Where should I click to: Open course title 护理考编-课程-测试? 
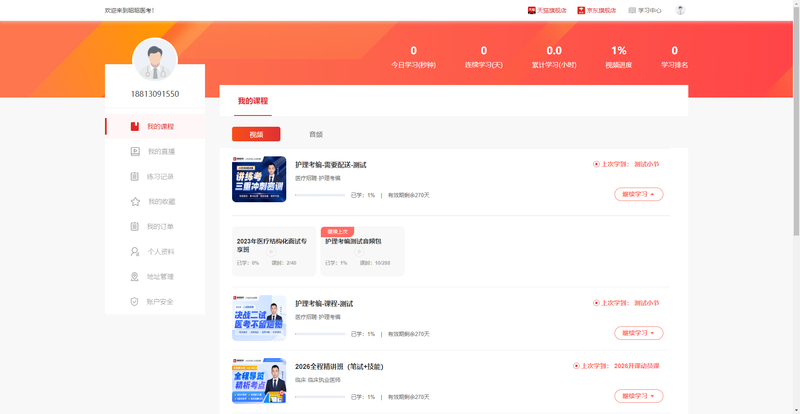[x=324, y=304]
